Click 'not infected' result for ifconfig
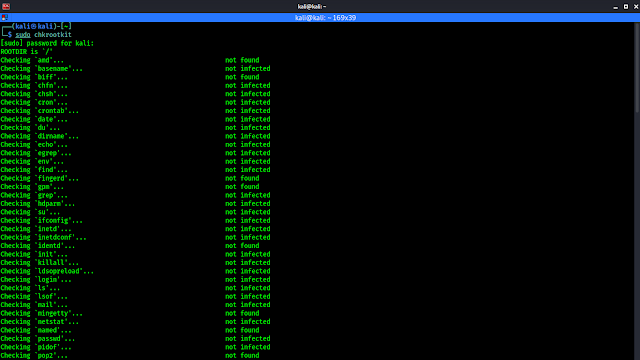Viewport: 640px width, 360px height. (248, 220)
